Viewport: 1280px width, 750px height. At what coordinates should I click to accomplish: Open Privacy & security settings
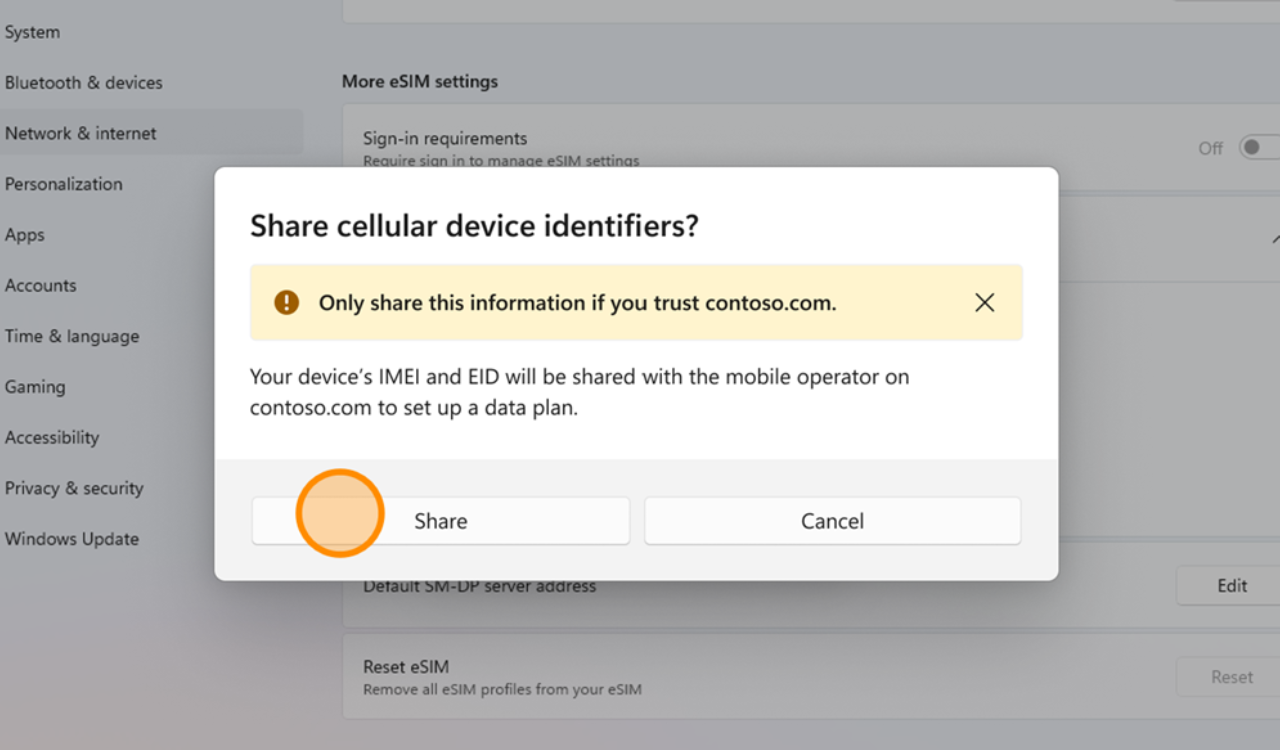pos(74,488)
